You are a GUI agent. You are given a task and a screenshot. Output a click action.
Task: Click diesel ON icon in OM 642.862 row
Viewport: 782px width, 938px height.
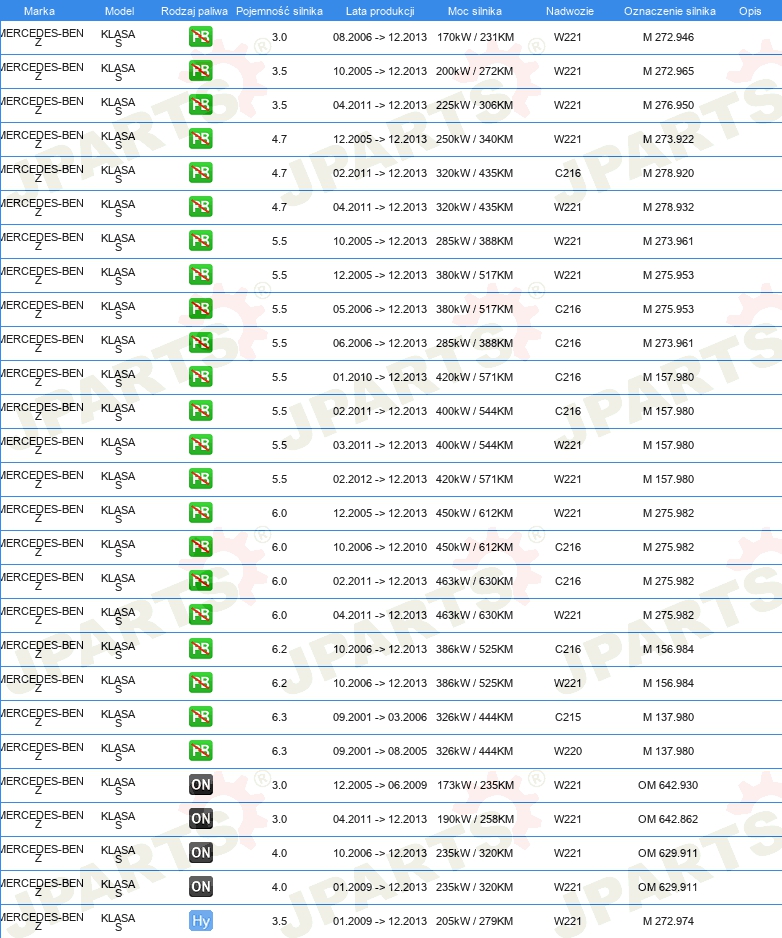(x=200, y=819)
